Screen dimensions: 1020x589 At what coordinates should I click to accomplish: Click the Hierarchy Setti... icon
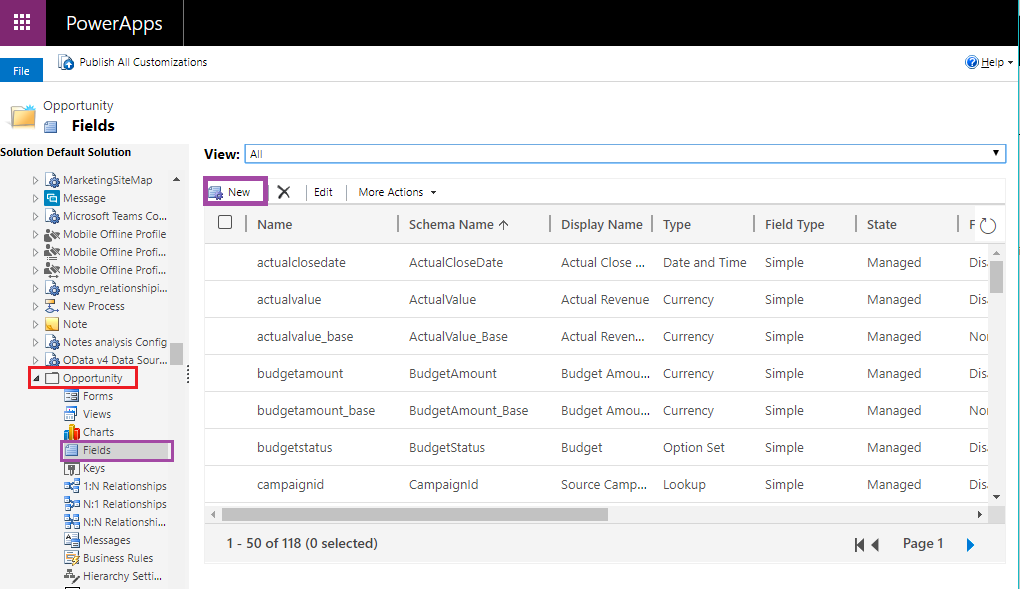[72, 576]
